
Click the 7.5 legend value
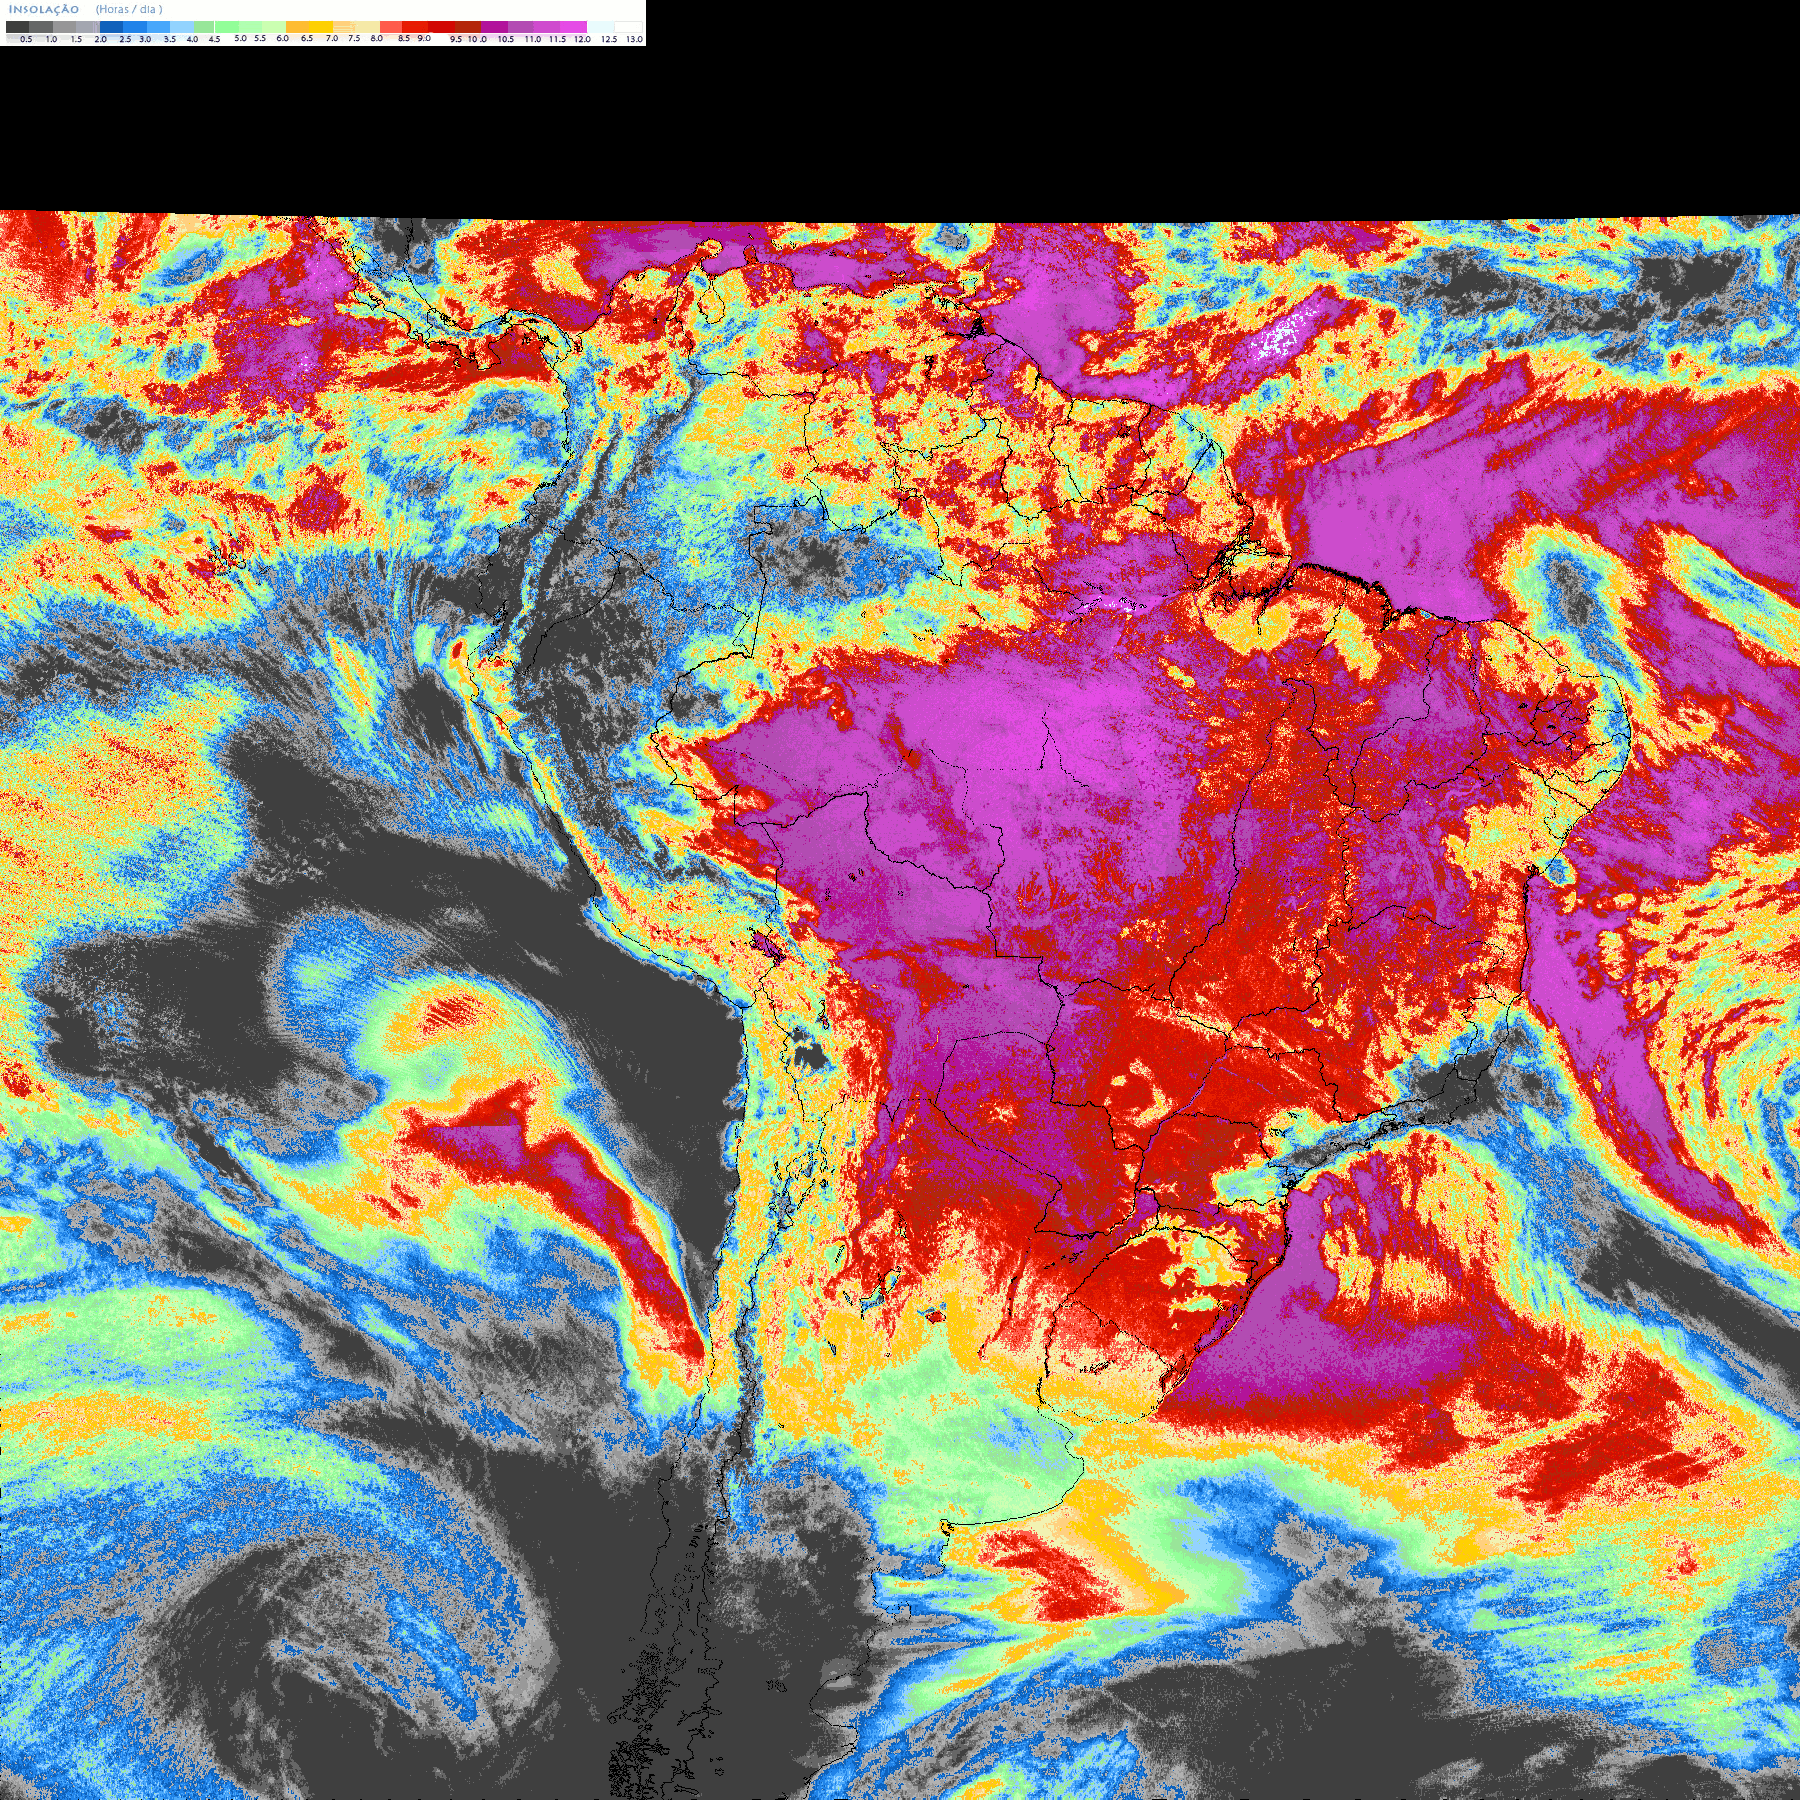pos(354,38)
